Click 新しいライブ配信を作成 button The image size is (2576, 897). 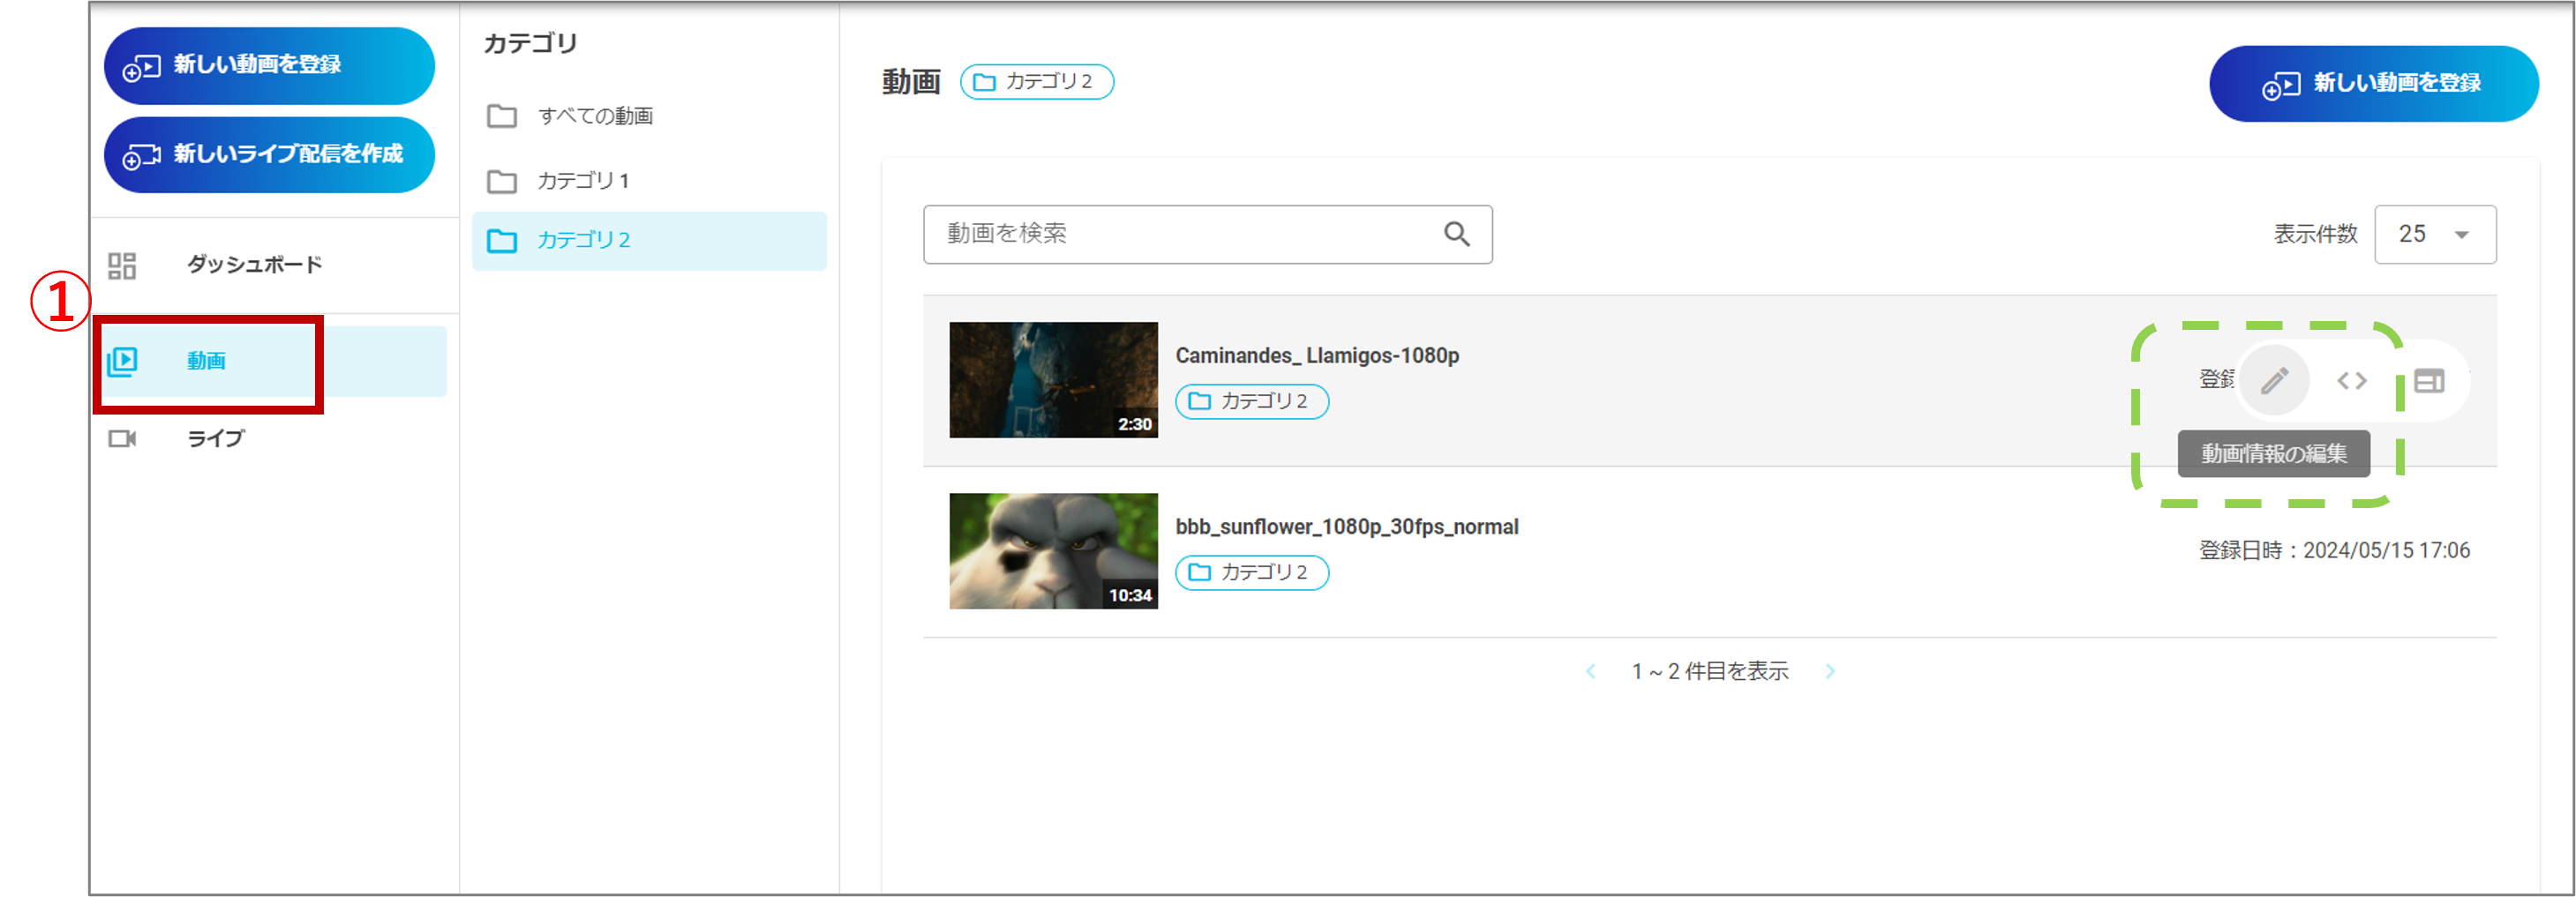coord(269,155)
